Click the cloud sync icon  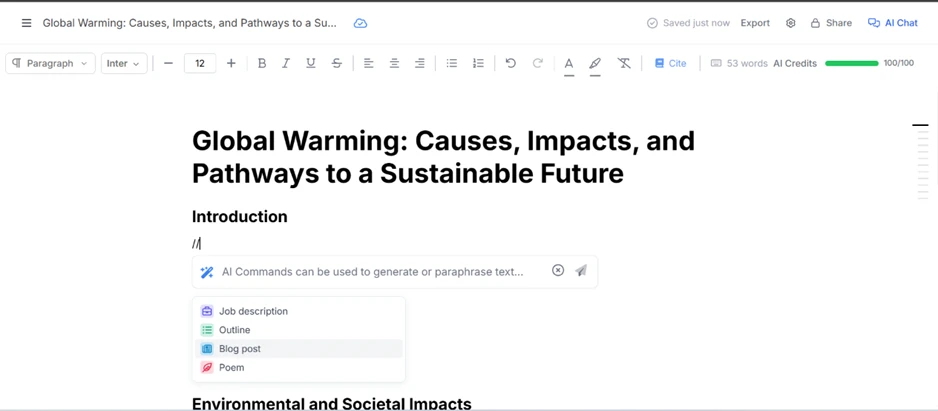pyautogui.click(x=360, y=23)
